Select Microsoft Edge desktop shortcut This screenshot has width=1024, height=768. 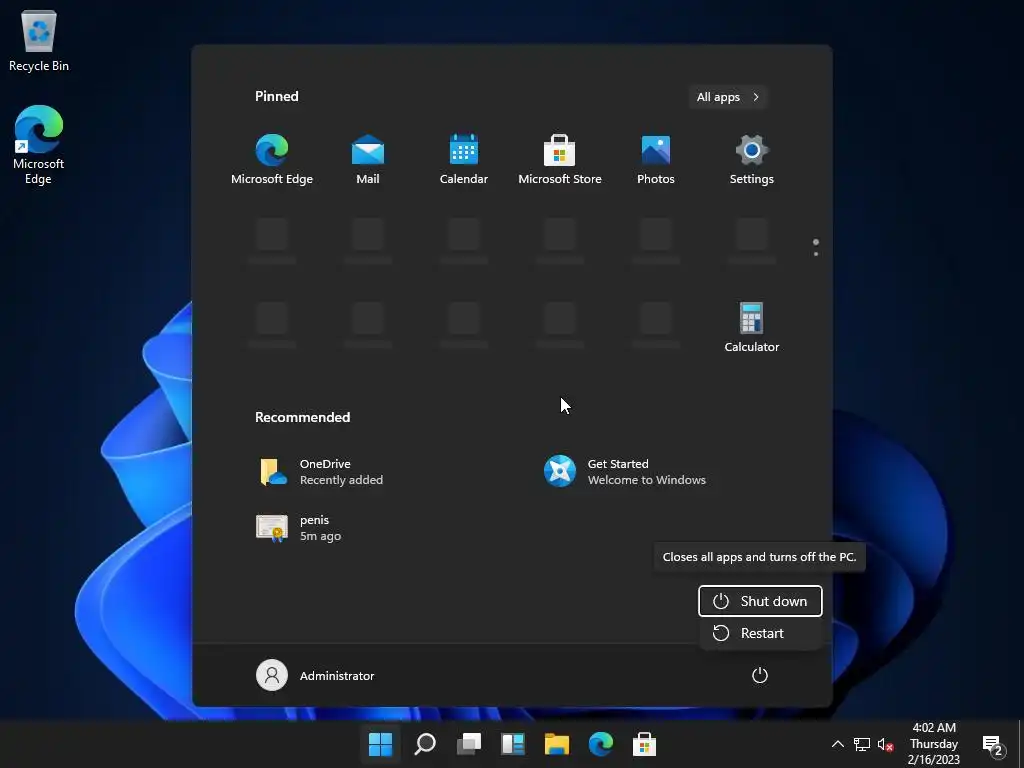click(39, 145)
